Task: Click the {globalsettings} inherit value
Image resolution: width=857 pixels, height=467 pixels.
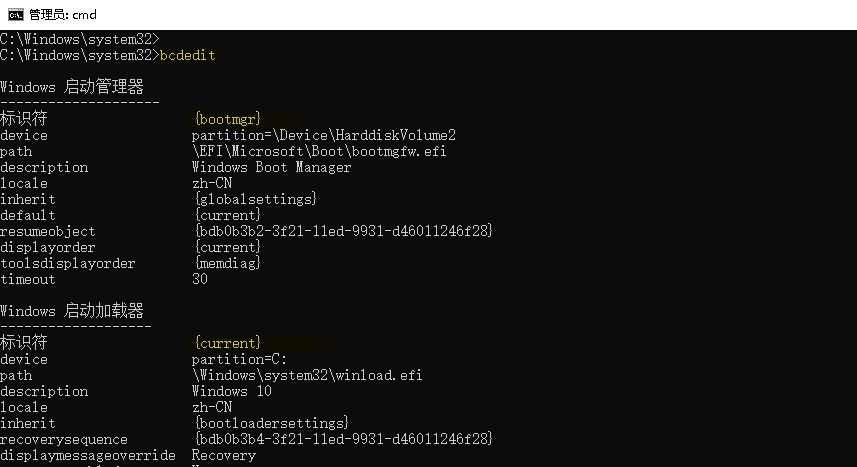Action: pos(255,199)
